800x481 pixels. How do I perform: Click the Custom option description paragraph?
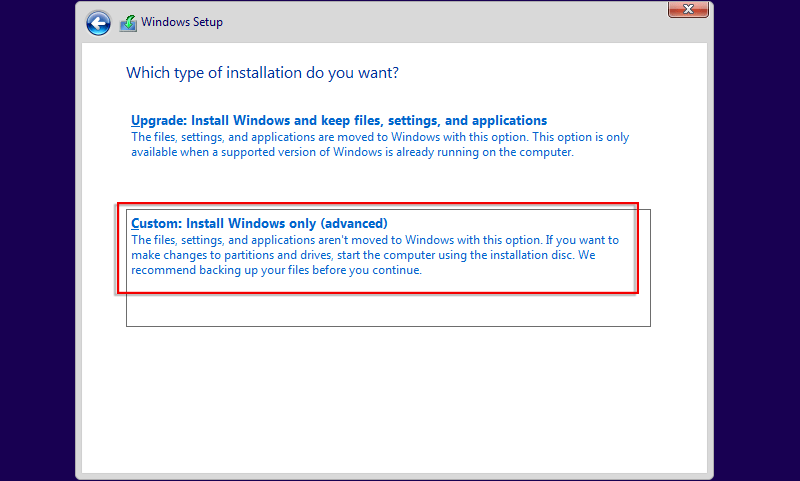point(375,255)
